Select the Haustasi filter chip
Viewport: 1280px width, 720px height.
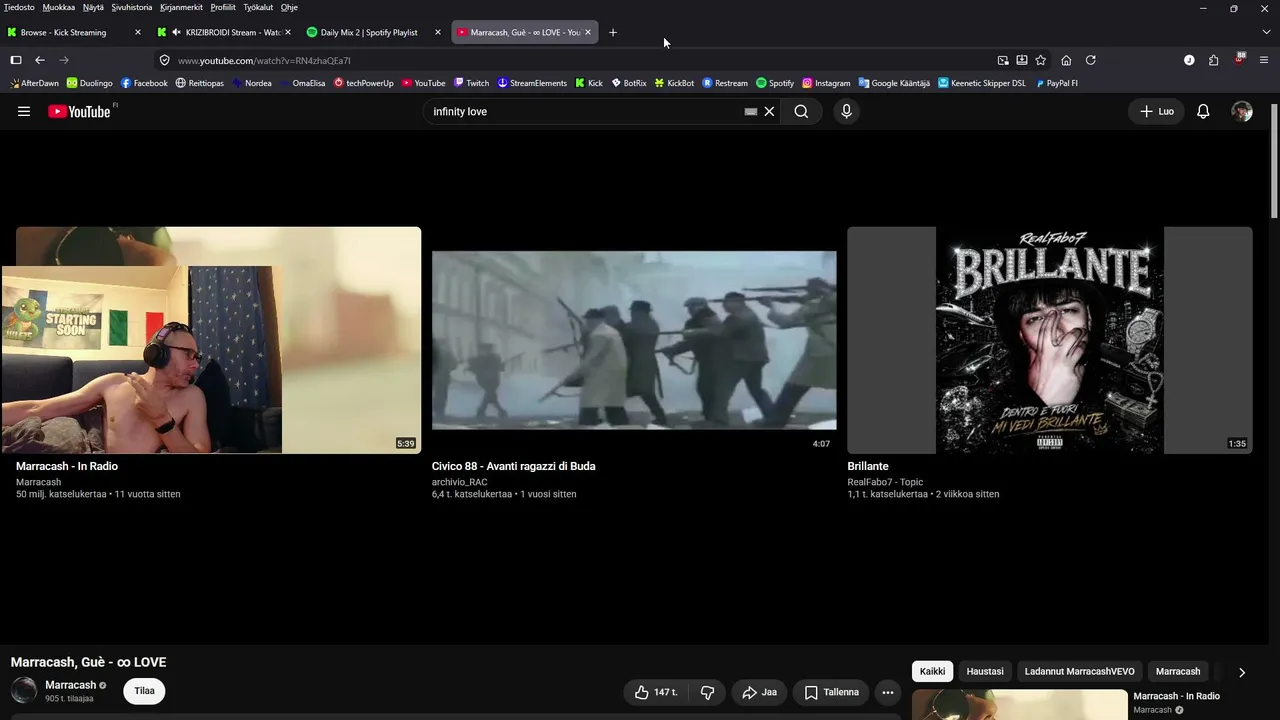pos(985,672)
